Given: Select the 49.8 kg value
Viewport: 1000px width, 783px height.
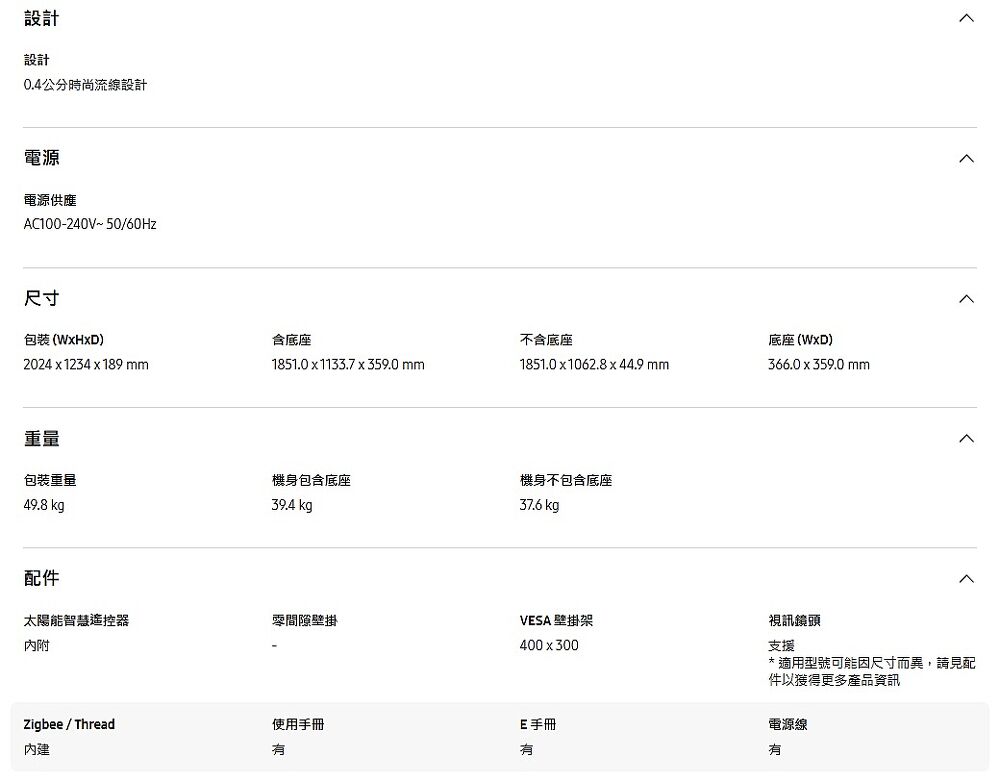Looking at the screenshot, I should click(44, 505).
